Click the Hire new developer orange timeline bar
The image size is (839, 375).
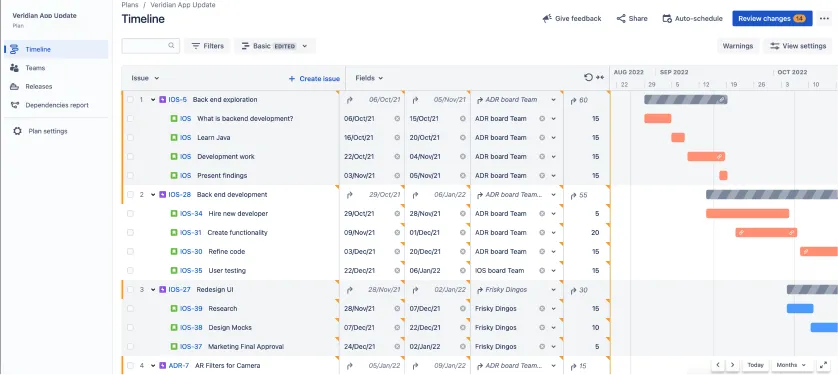click(748, 213)
